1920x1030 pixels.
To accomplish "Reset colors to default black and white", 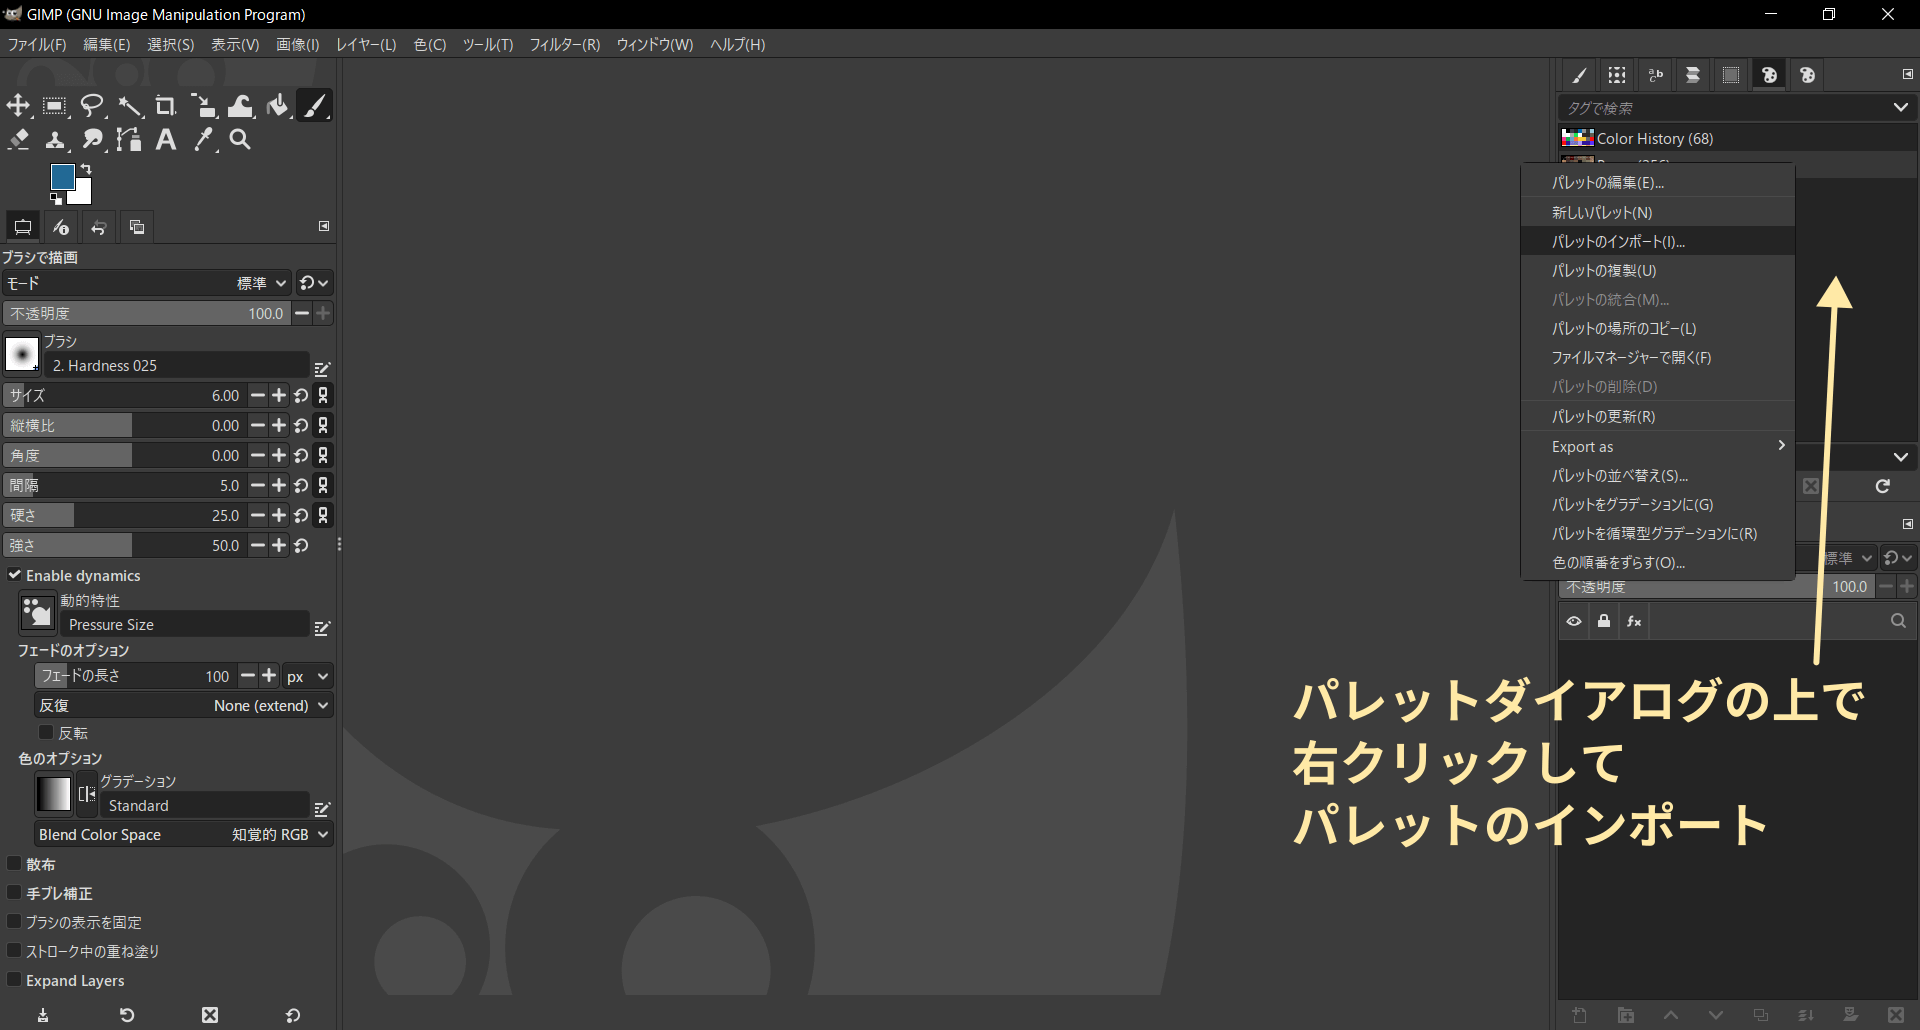I will (56, 199).
